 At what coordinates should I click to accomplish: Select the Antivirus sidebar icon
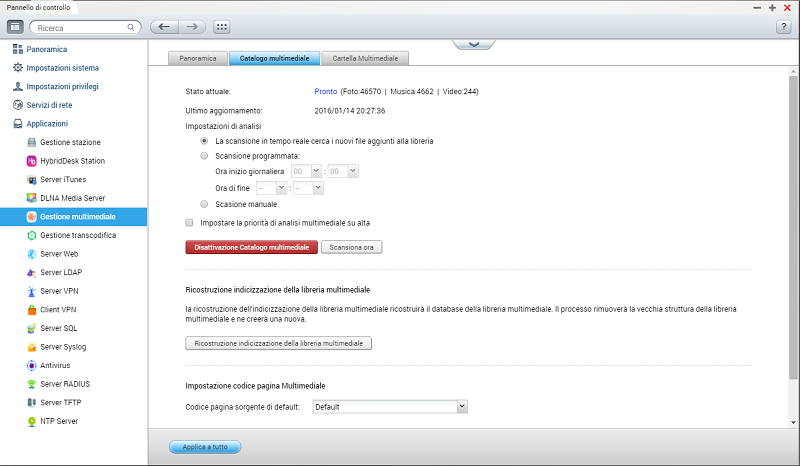coord(32,366)
